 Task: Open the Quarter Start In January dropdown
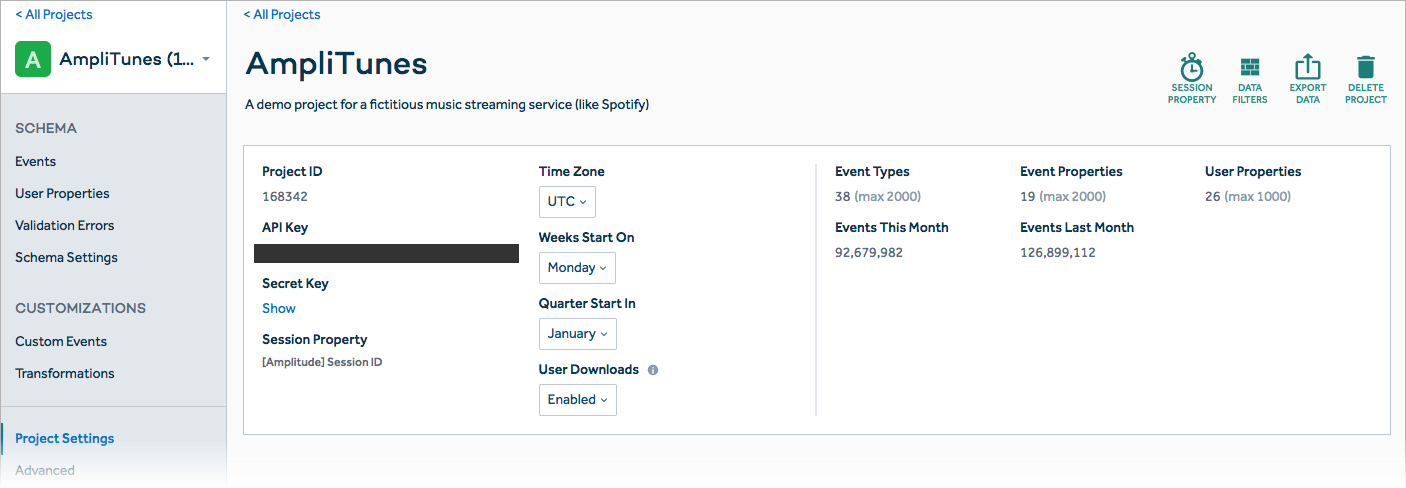578,334
